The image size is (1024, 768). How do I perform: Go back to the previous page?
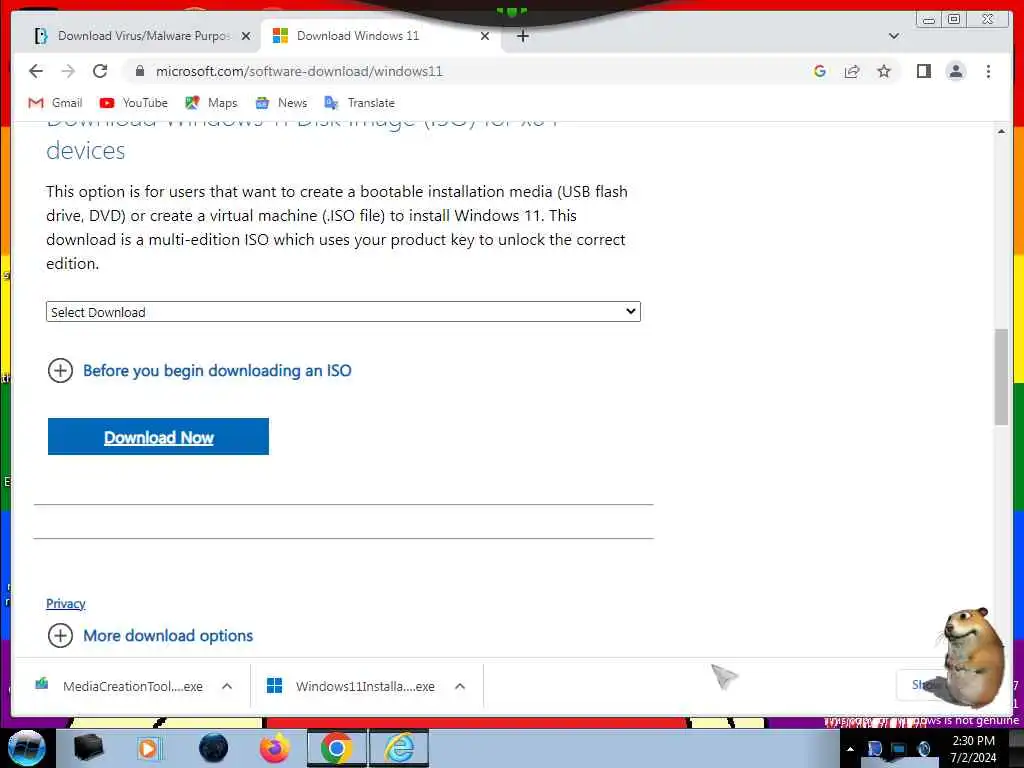tap(36, 71)
